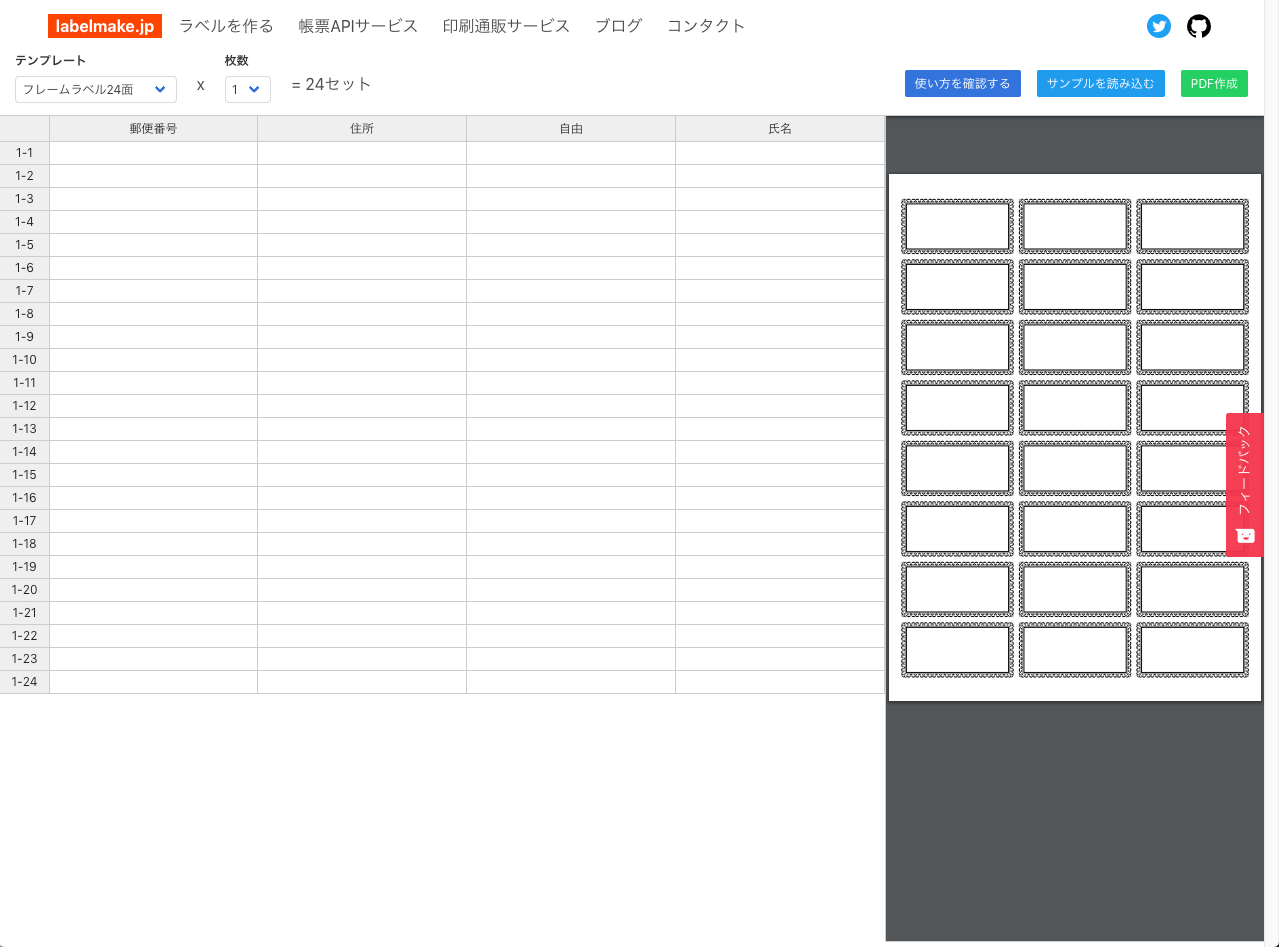Select ラベルを作る in the navigation menu
The image size is (1279, 947).
pyautogui.click(x=226, y=26)
